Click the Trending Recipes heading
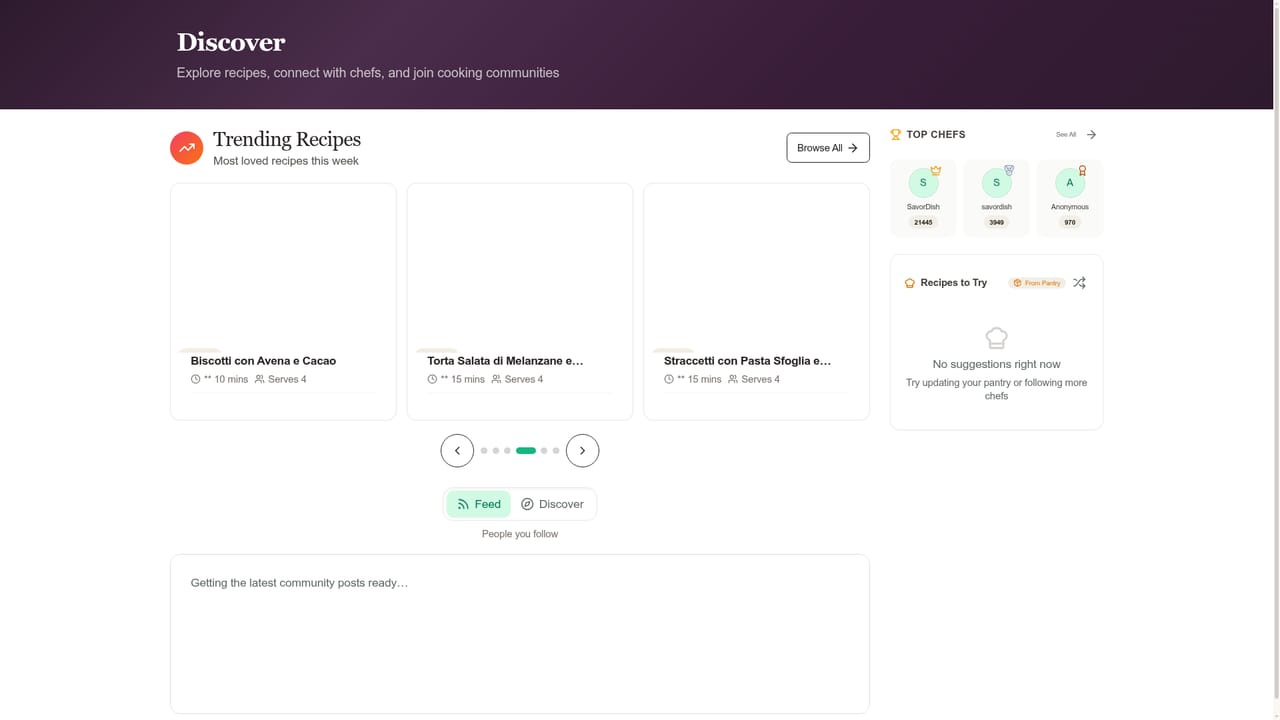Viewport: 1280px width, 720px height. [x=287, y=139]
